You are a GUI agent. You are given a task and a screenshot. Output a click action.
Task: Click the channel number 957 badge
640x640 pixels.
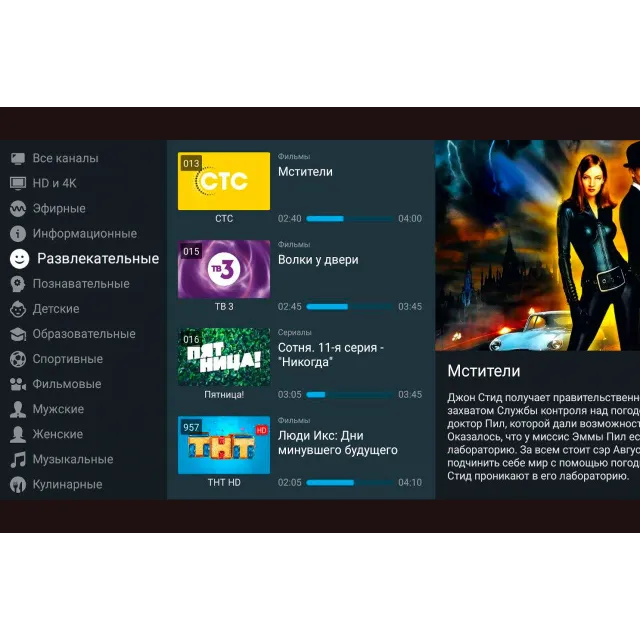click(191, 427)
